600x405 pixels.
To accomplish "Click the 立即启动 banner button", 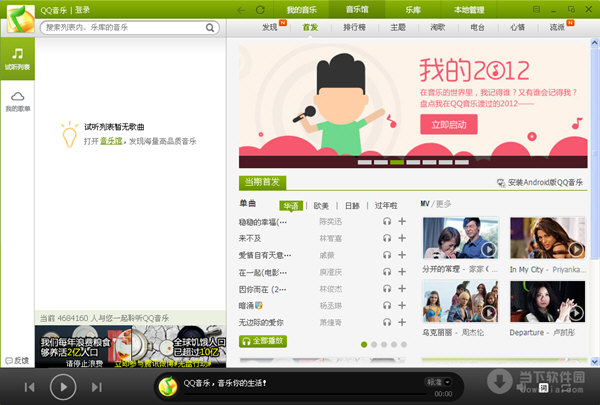I will [448, 124].
